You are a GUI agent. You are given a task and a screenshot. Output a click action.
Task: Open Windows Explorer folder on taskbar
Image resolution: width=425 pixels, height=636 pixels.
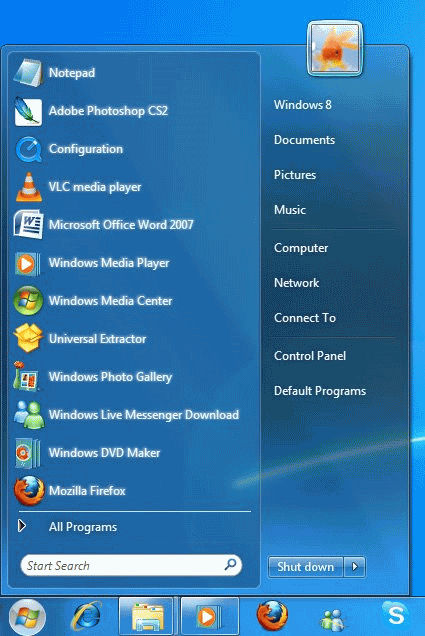tap(146, 617)
